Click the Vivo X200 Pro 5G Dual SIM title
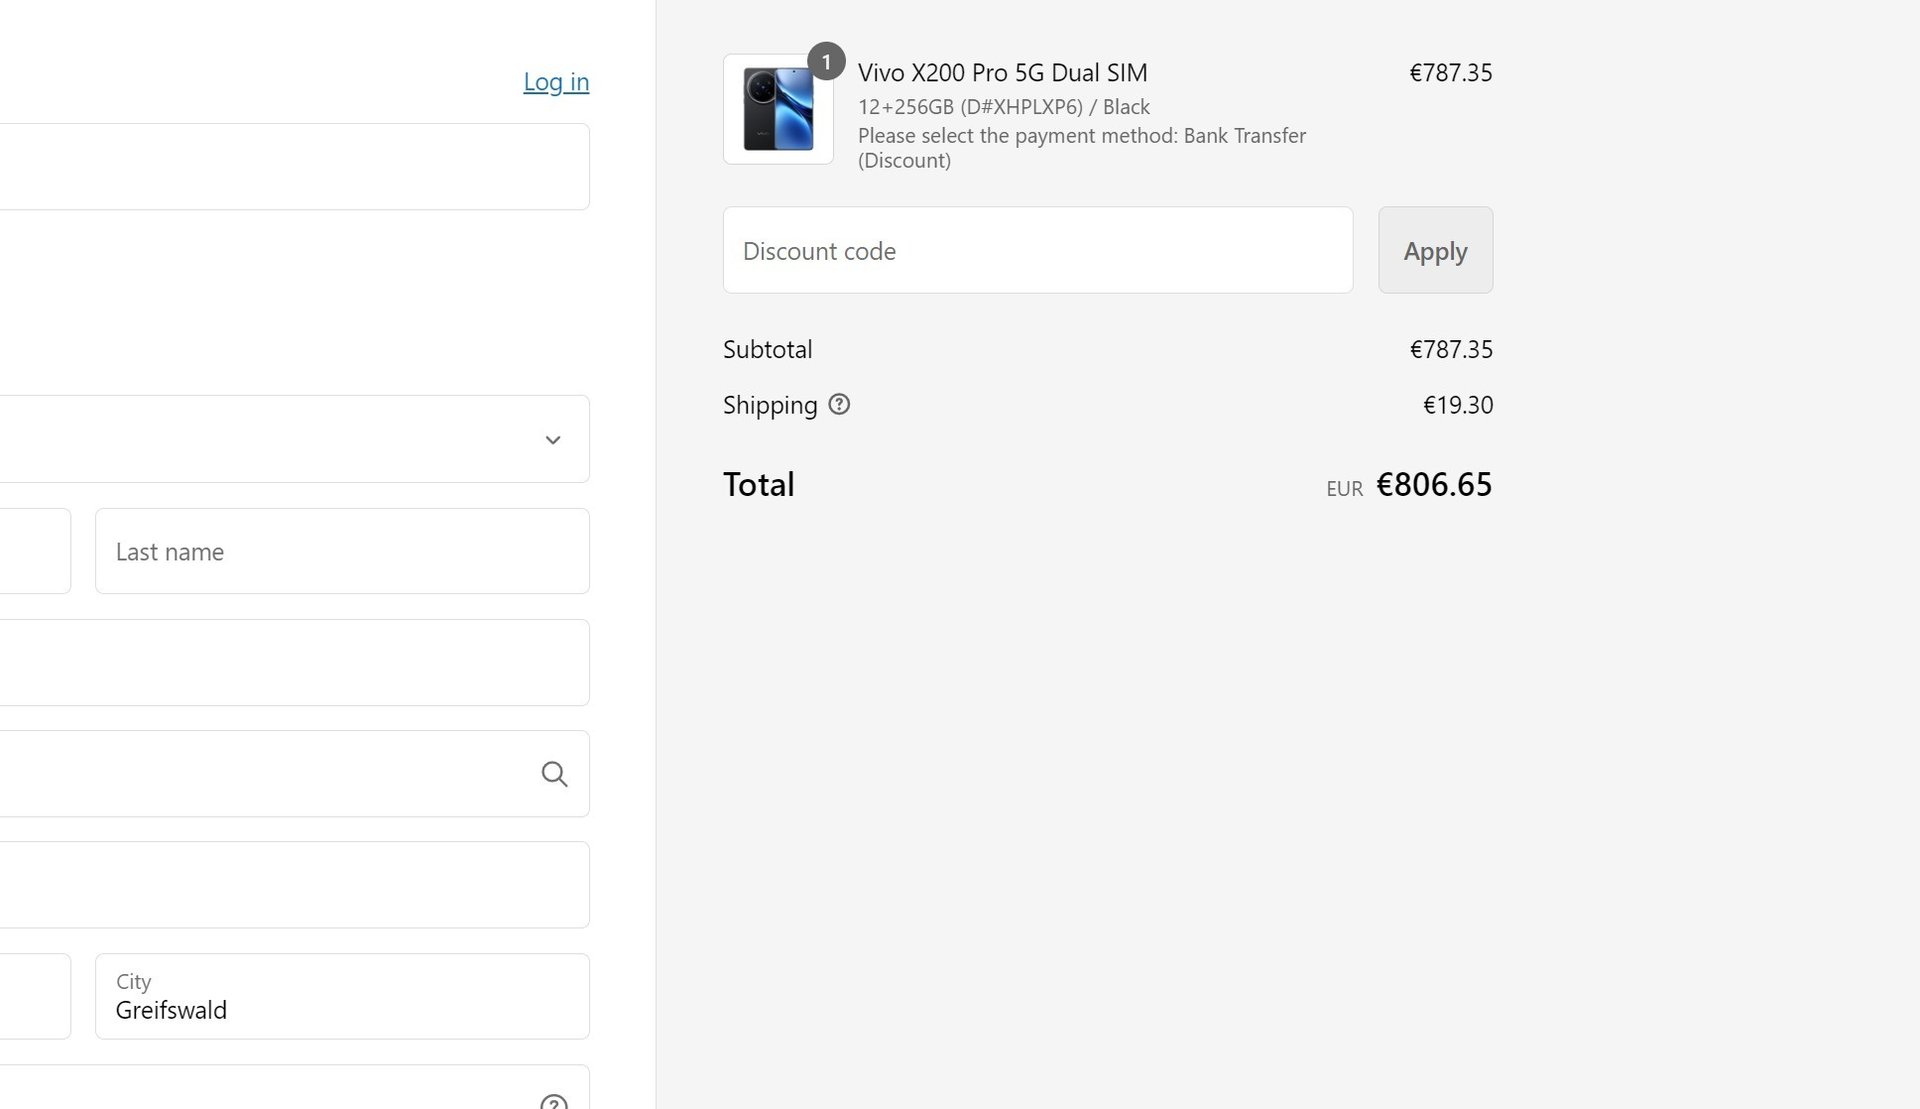This screenshot has width=1920, height=1109. (x=1002, y=73)
